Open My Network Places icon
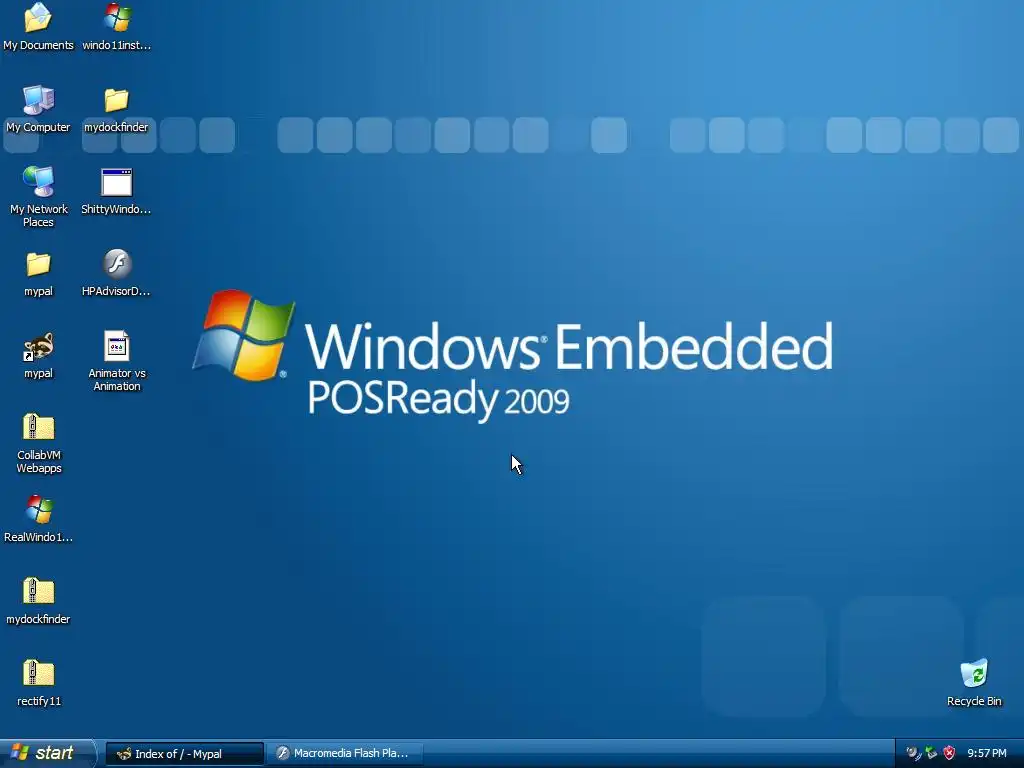Viewport: 1024px width, 768px height. (39, 196)
